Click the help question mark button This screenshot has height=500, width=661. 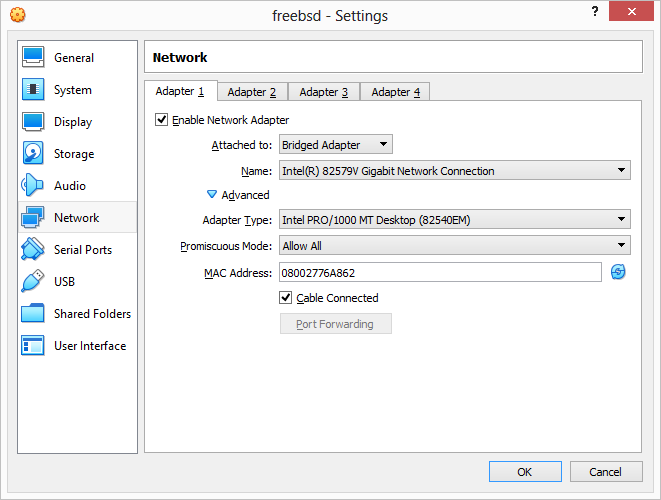[595, 11]
